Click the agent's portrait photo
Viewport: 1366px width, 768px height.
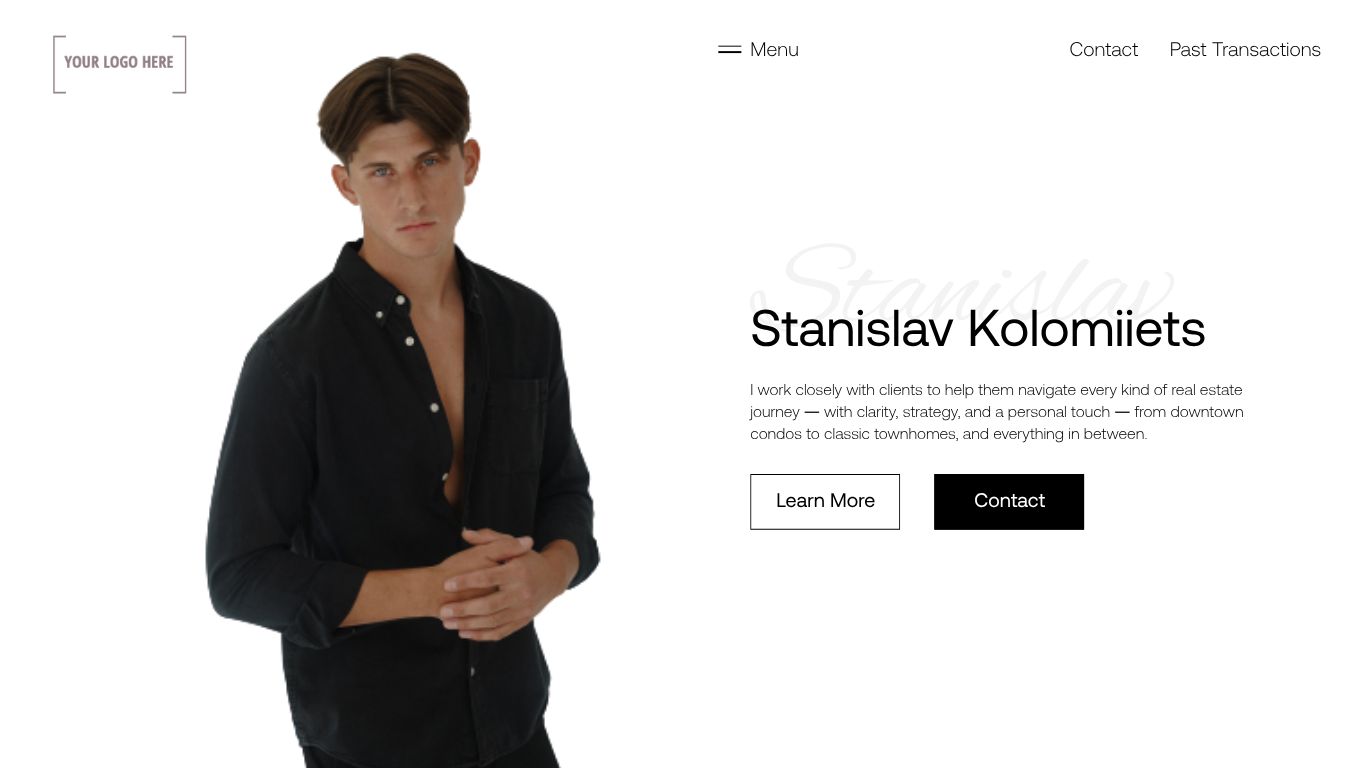[x=403, y=410]
